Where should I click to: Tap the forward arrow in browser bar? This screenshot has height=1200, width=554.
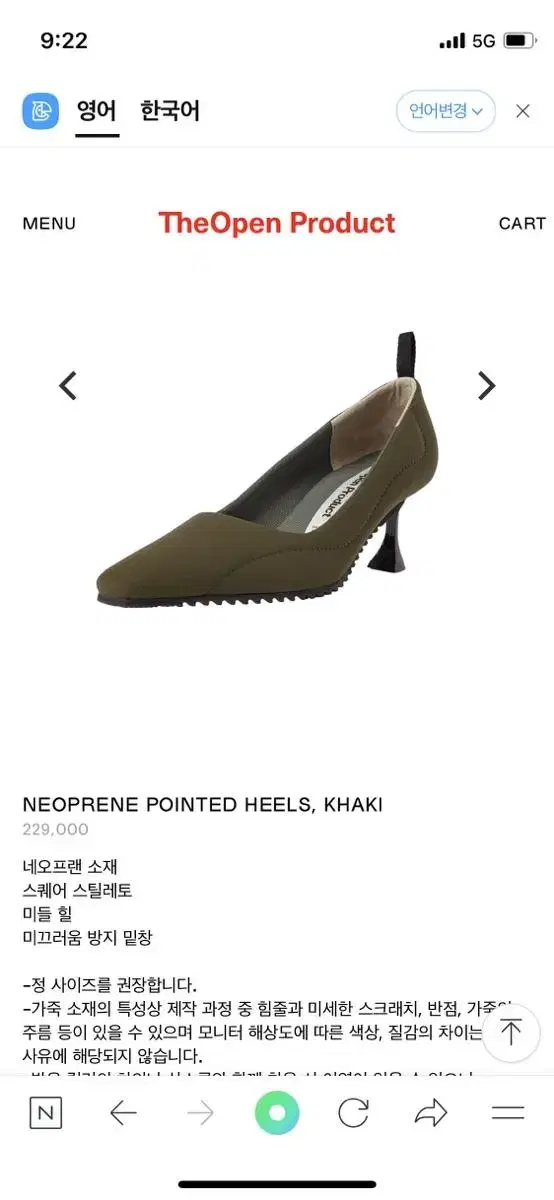pyautogui.click(x=200, y=1113)
